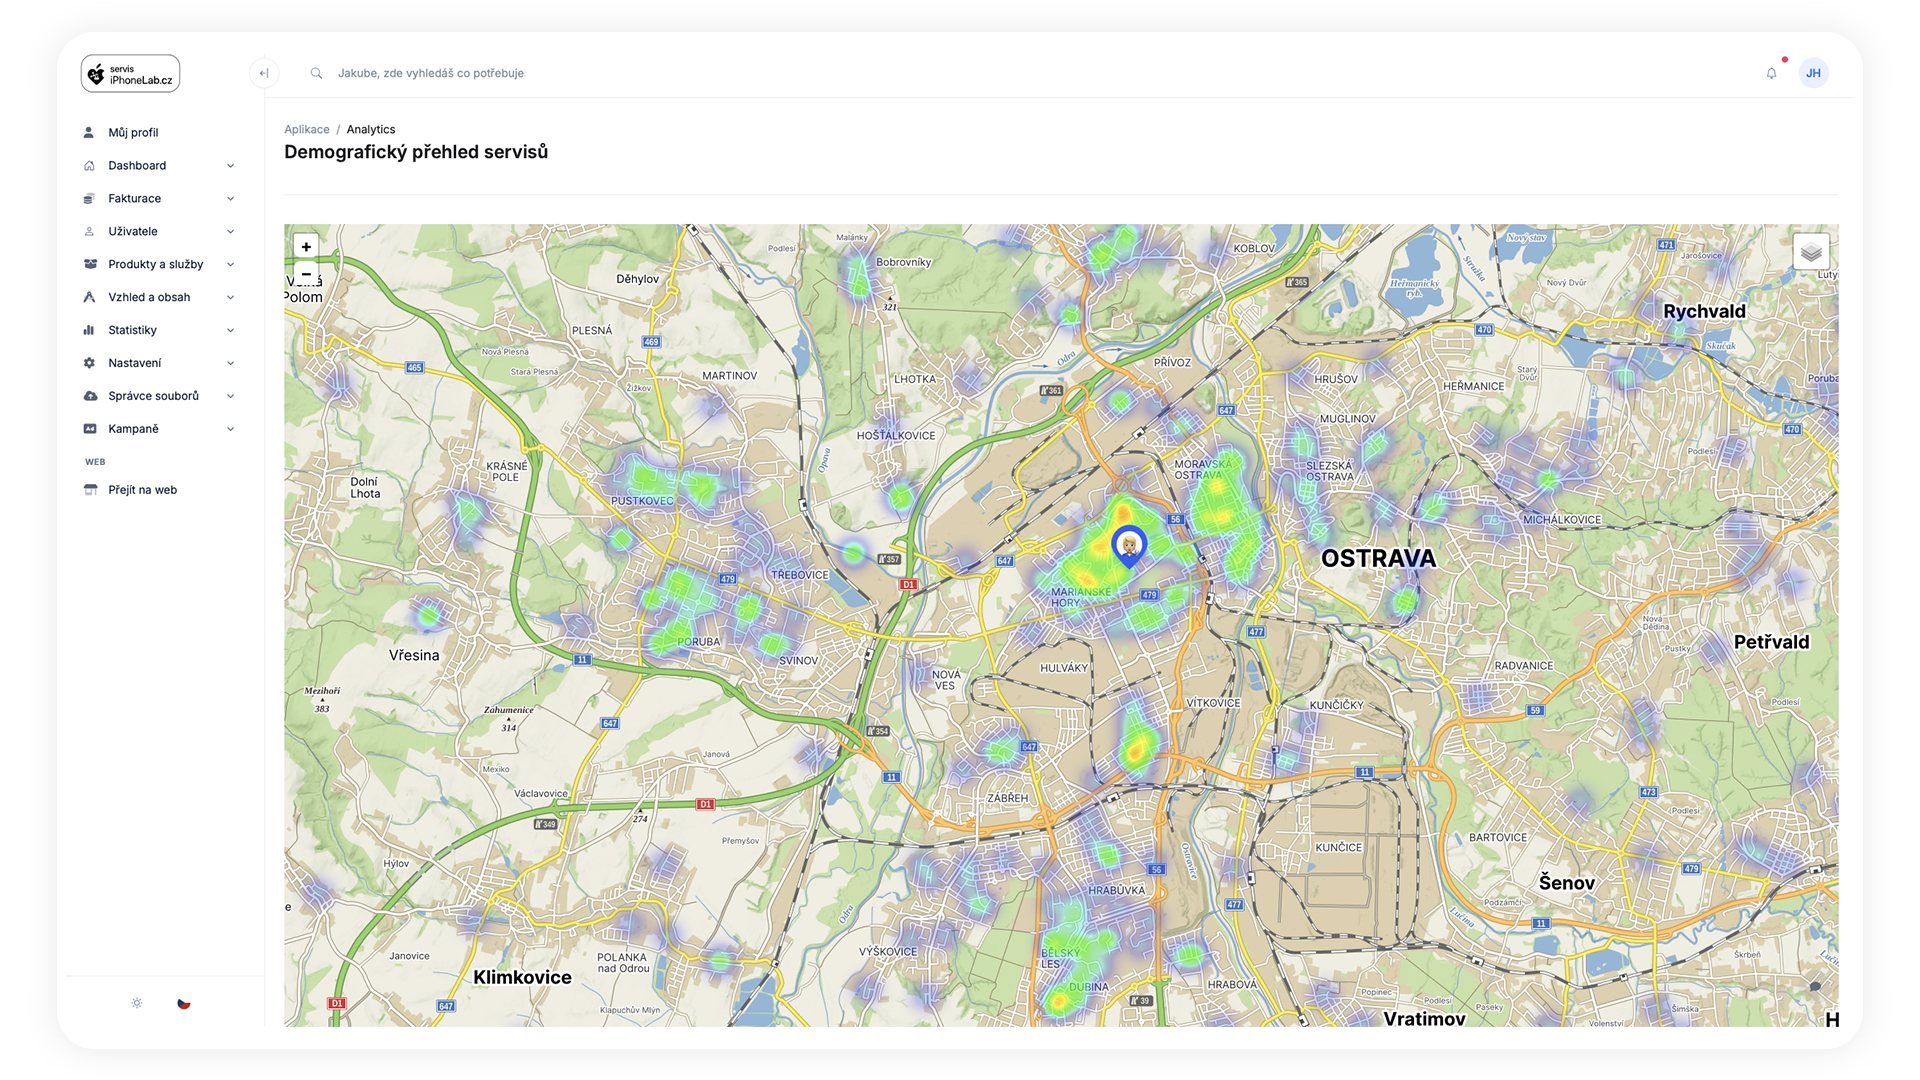Click the Rychvald label on map
This screenshot has height=1080, width=1920.
(x=1704, y=311)
